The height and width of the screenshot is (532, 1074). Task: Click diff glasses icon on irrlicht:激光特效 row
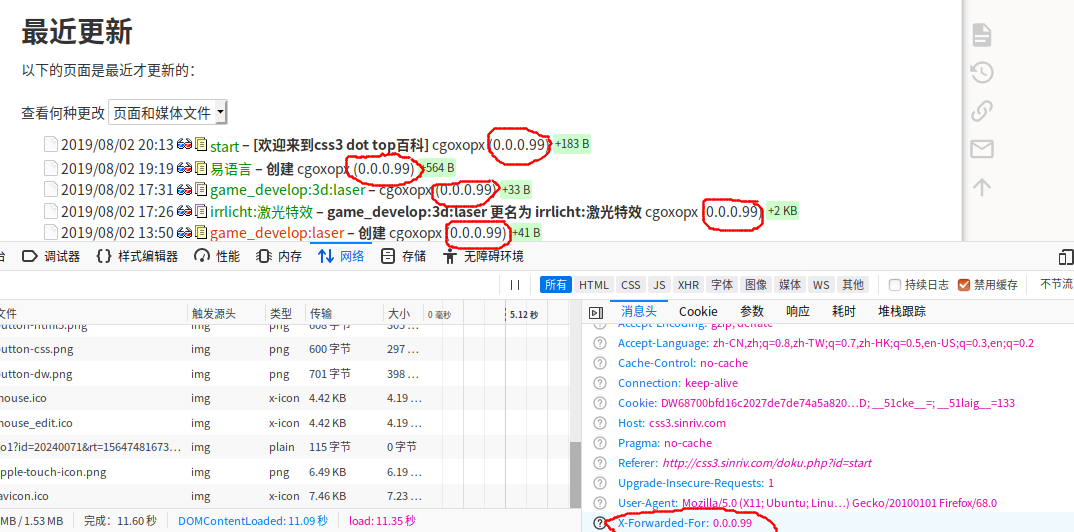(185, 212)
